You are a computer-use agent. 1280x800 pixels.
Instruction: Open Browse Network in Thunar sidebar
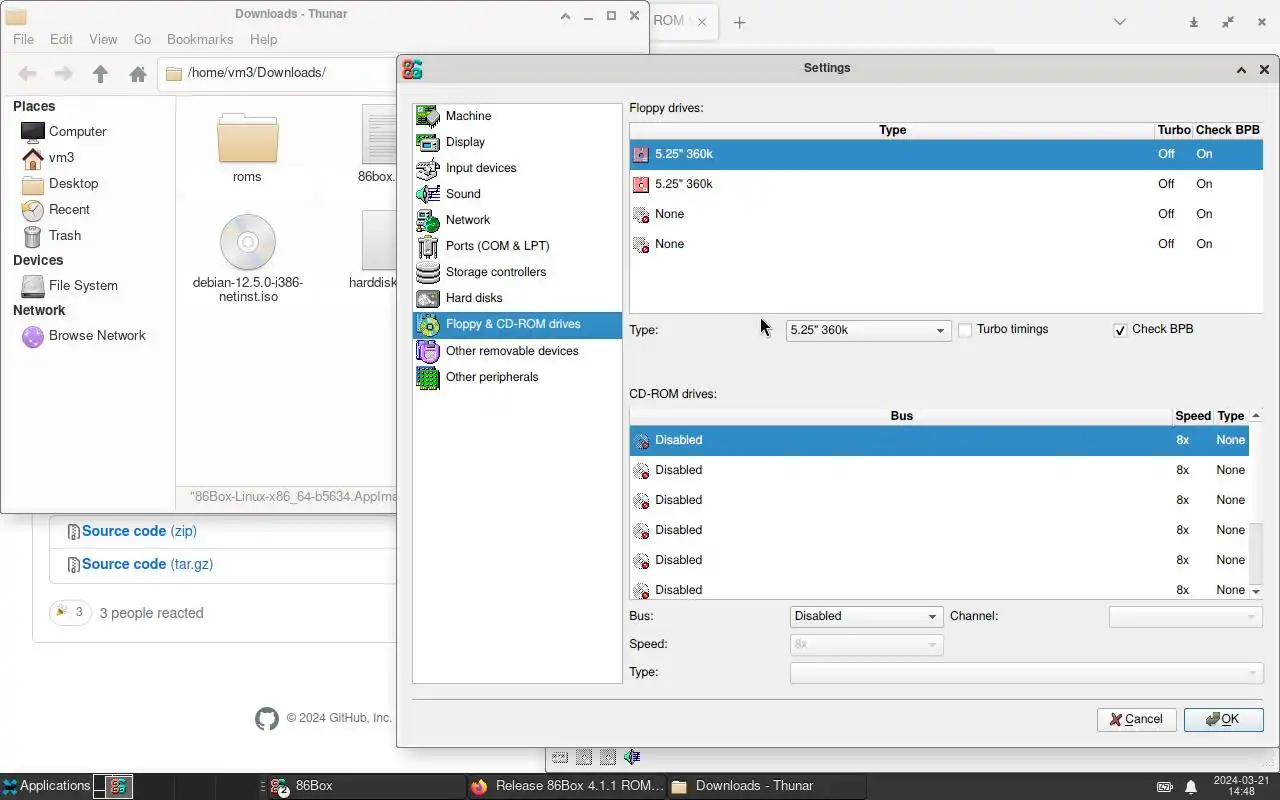coord(97,336)
